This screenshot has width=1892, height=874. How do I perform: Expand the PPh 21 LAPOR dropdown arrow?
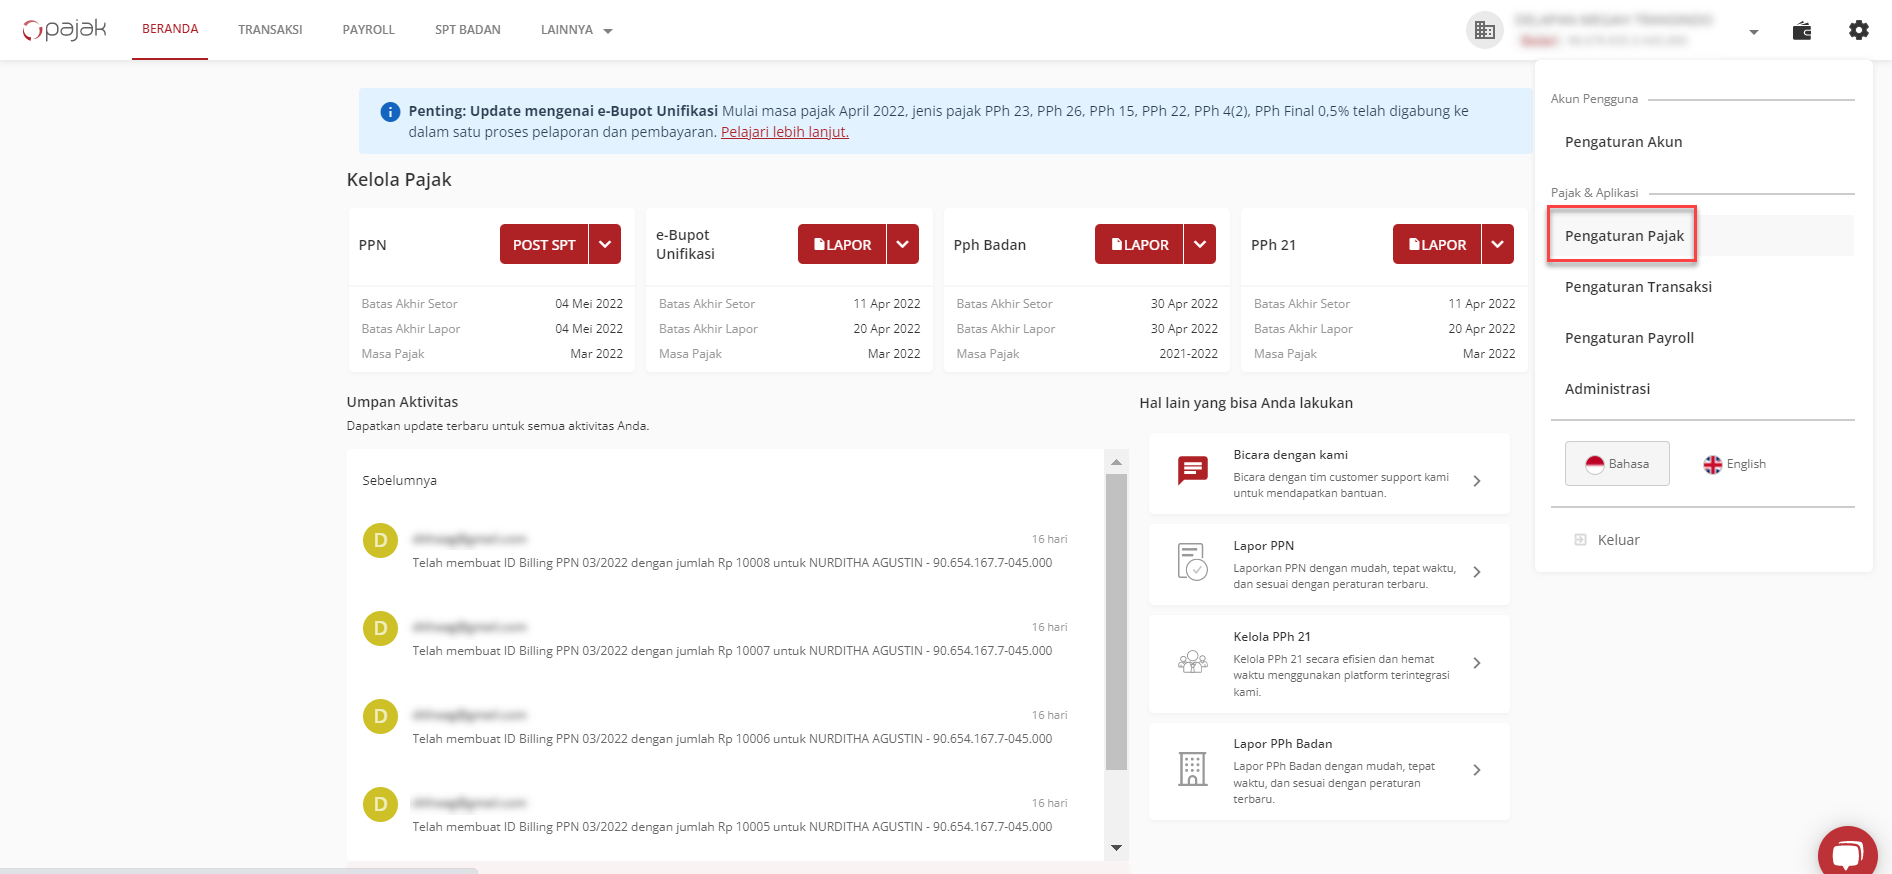click(1497, 245)
